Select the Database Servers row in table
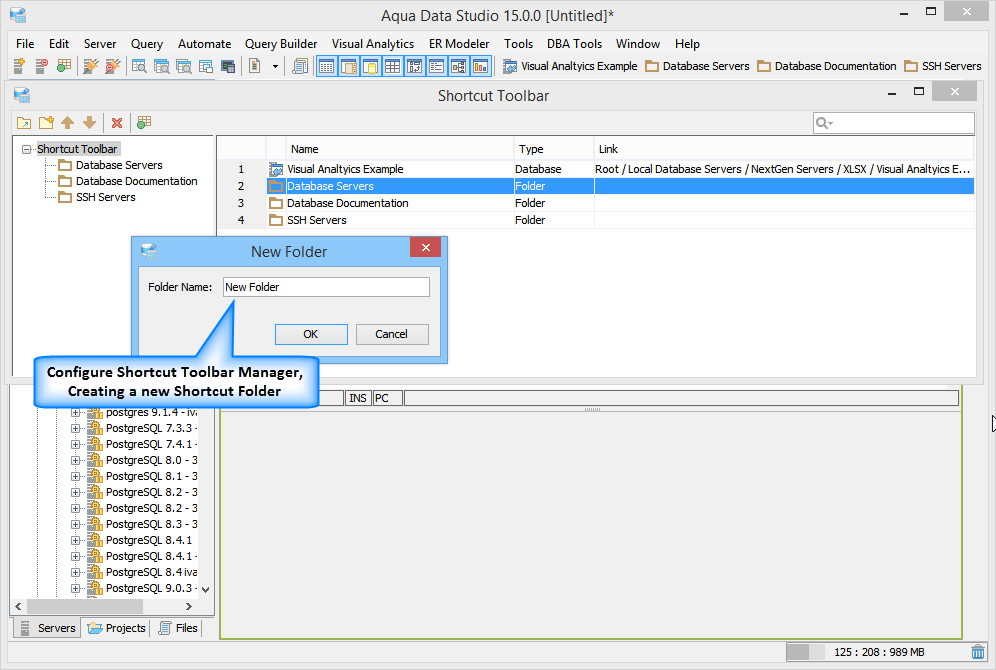996x670 pixels. 595,186
